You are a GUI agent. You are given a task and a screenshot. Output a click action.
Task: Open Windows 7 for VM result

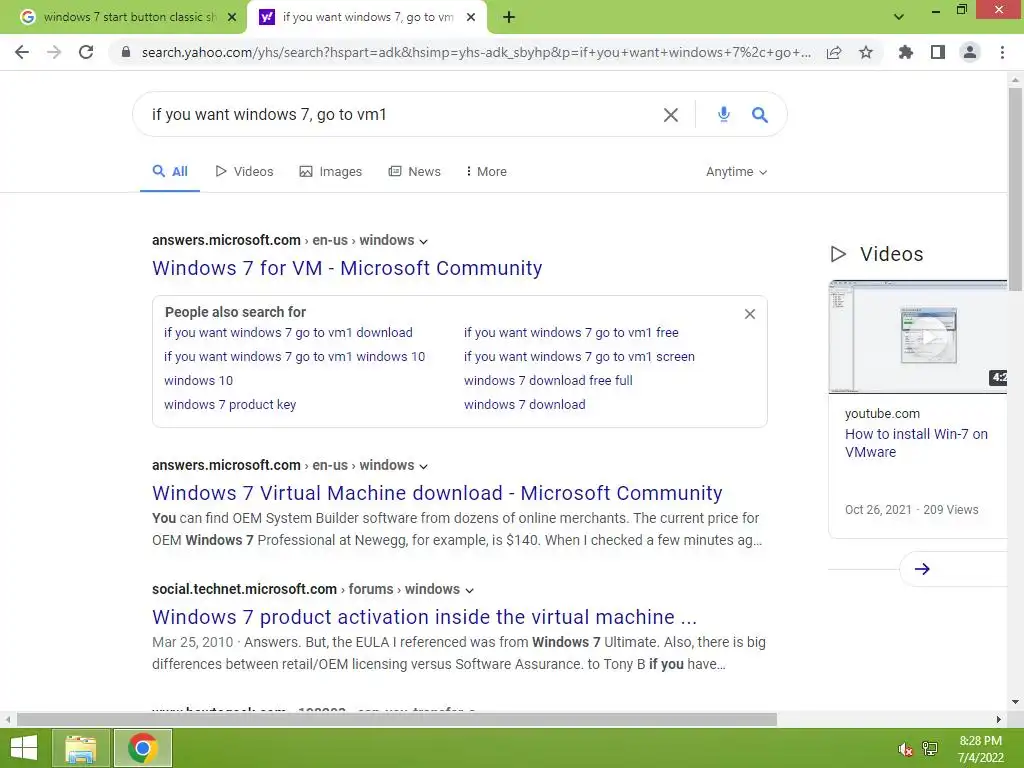tap(347, 268)
